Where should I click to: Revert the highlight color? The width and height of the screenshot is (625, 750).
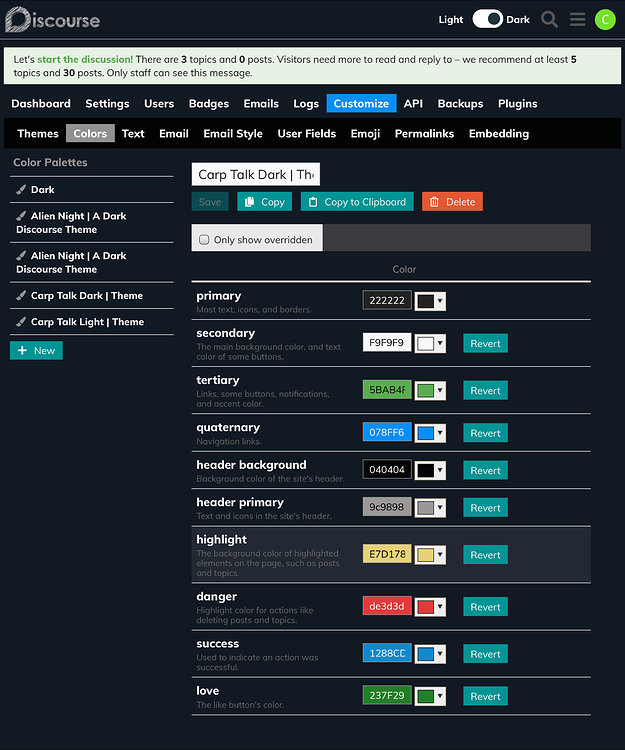coord(485,555)
